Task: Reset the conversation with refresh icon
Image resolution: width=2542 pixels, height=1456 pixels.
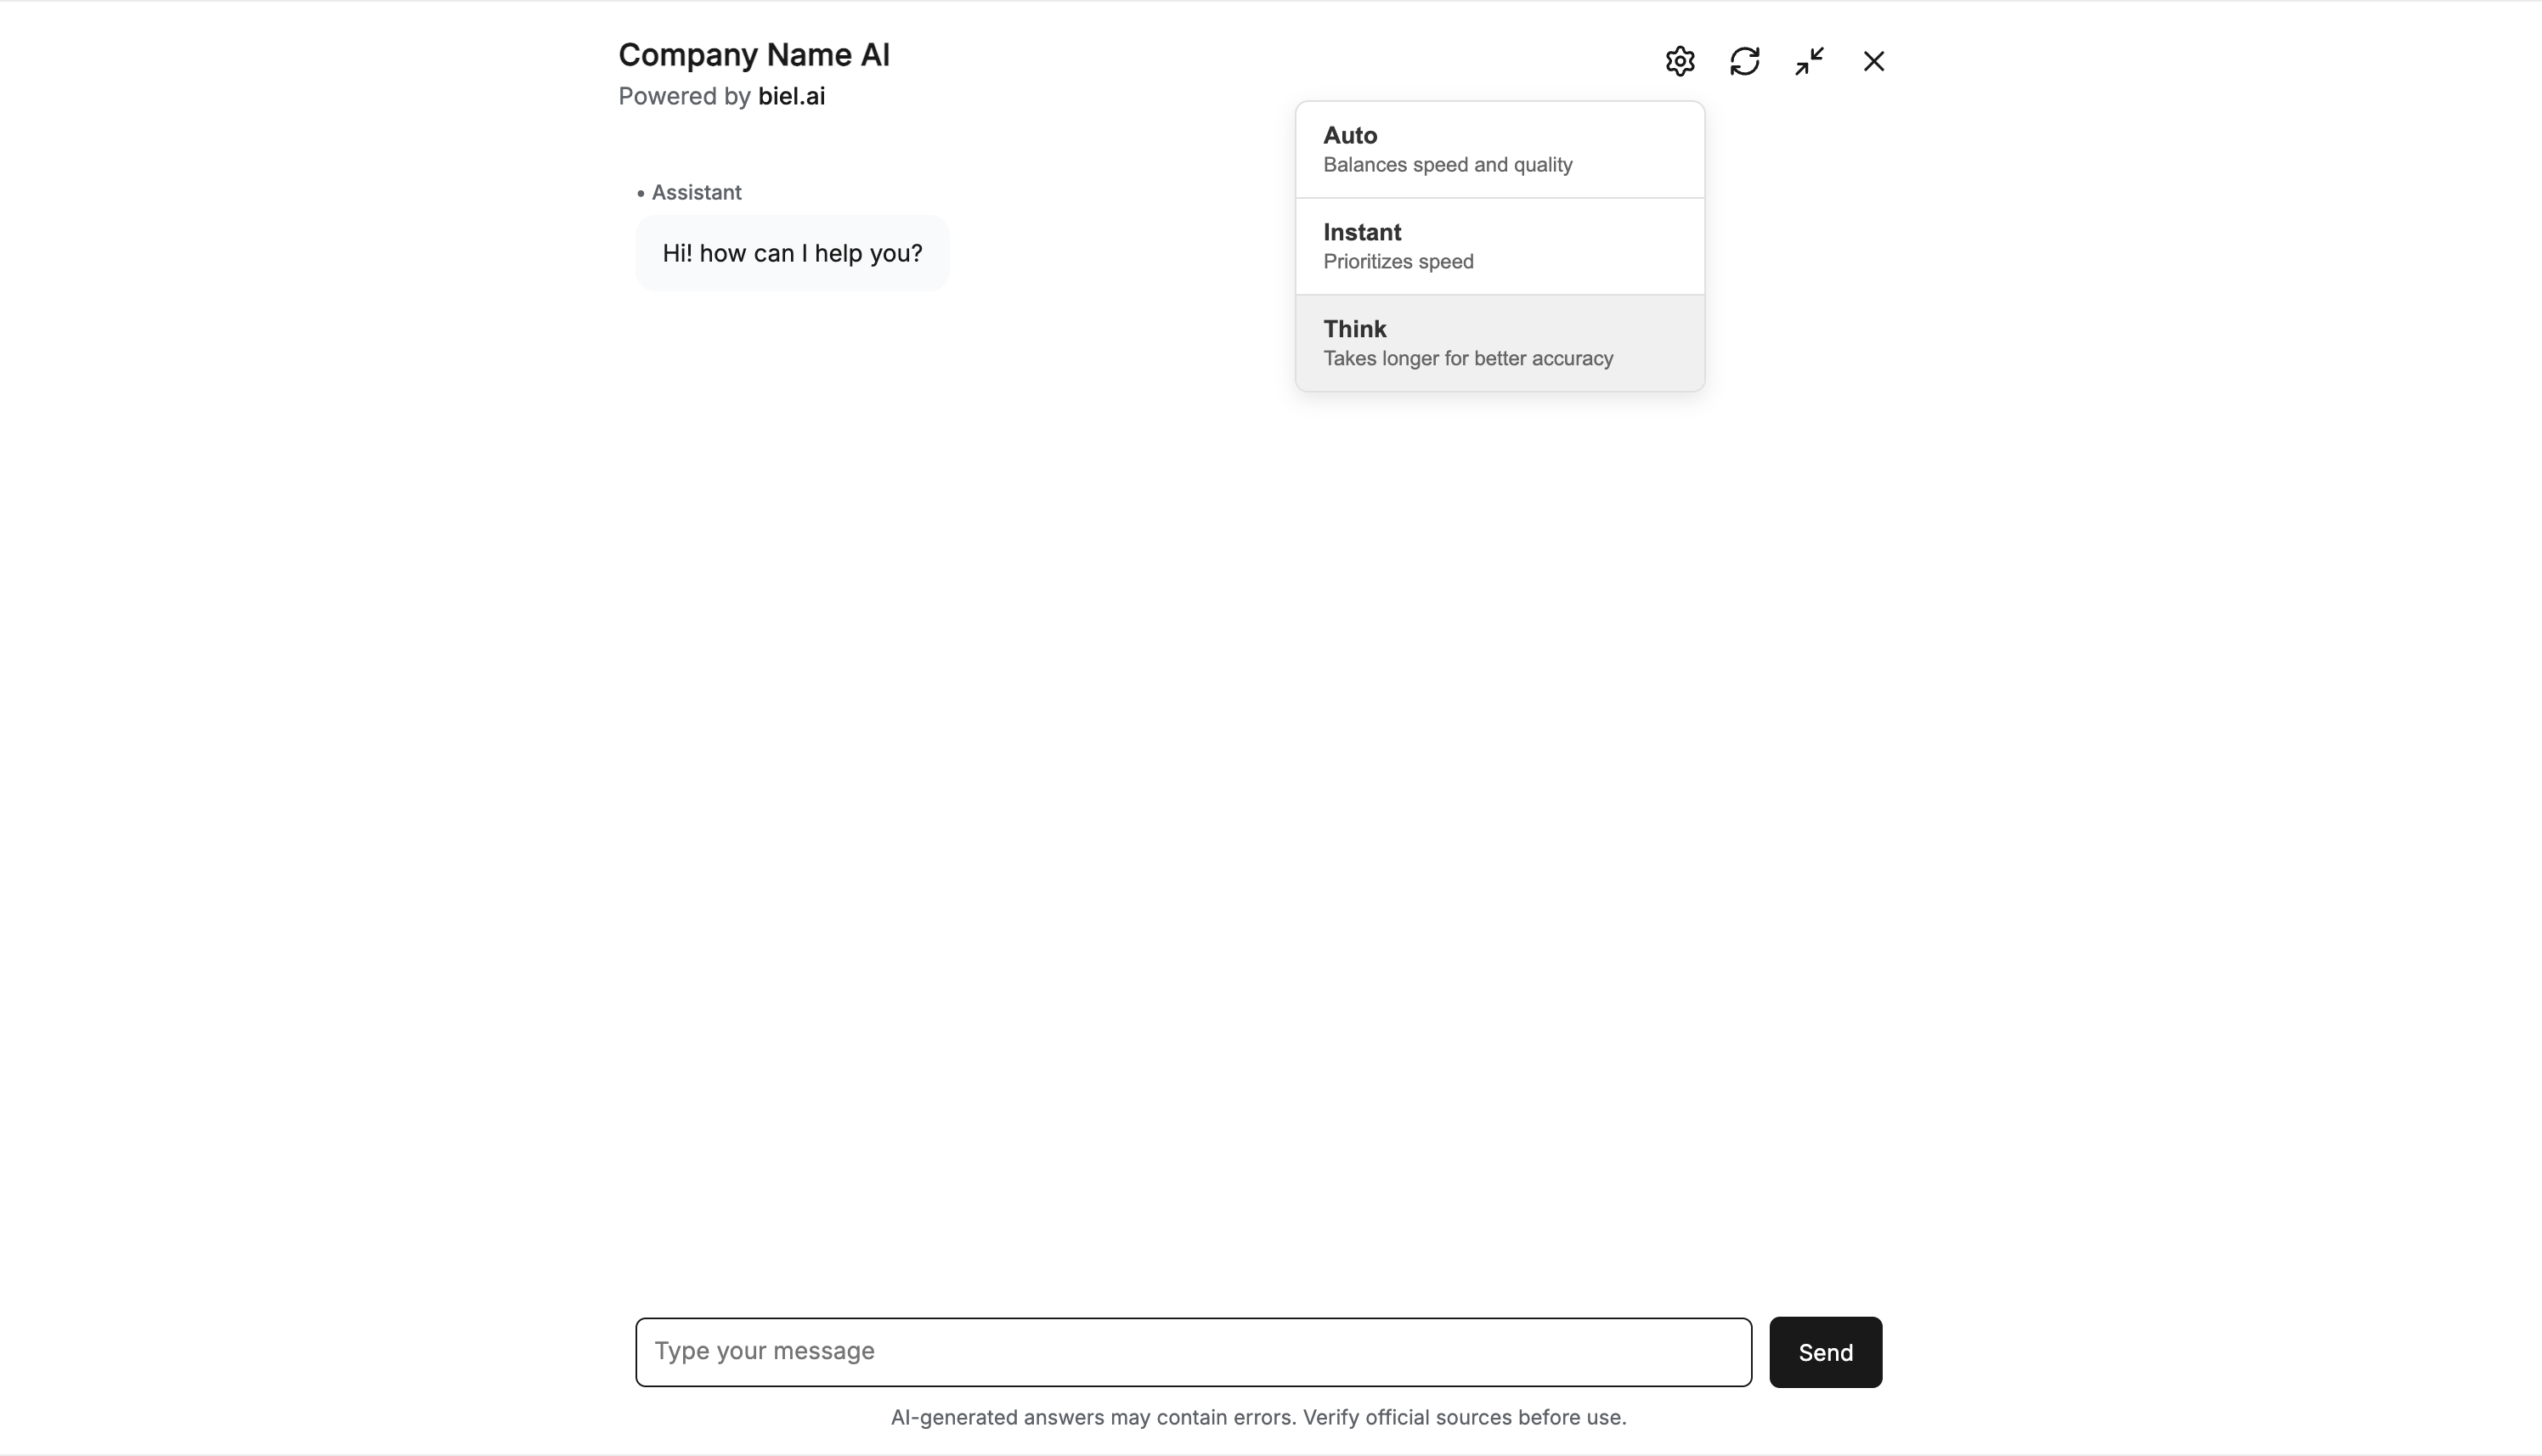Action: tap(1745, 60)
